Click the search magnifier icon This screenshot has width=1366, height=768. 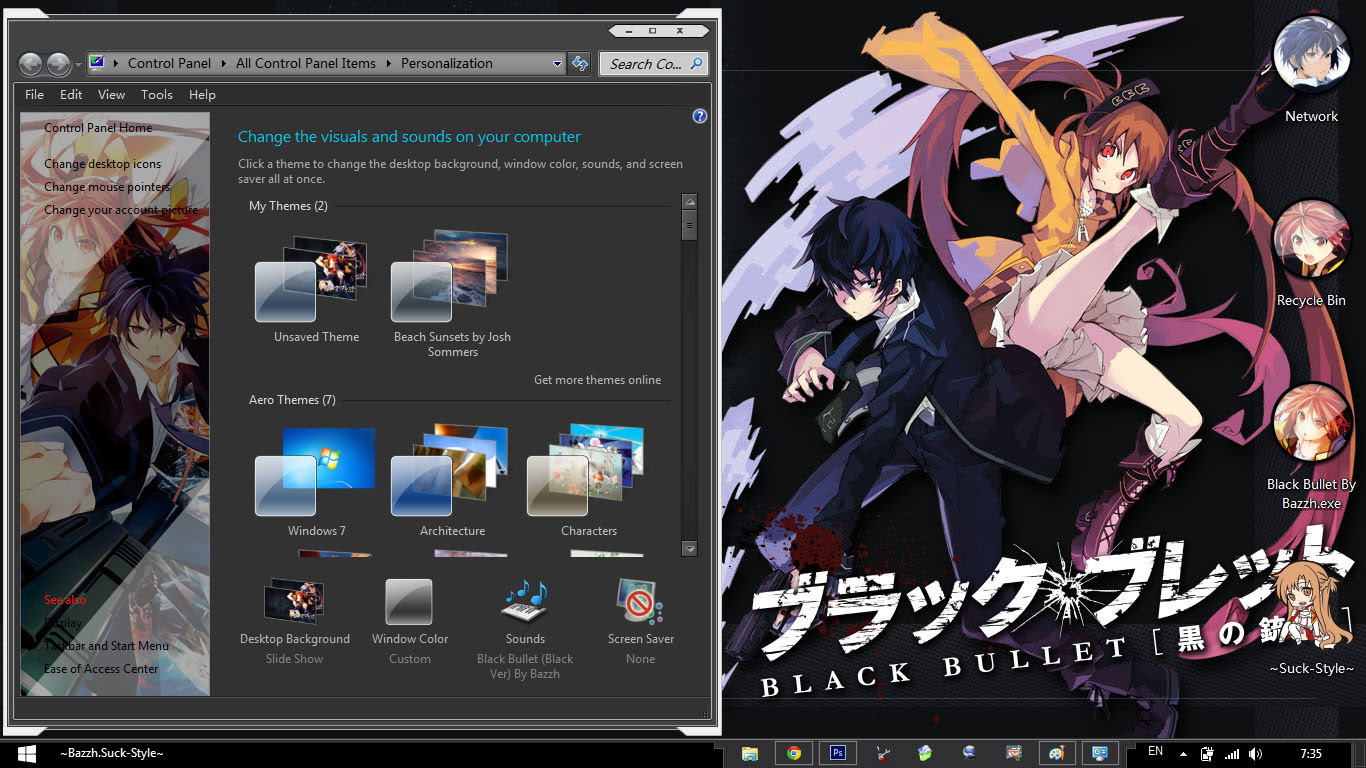click(697, 63)
